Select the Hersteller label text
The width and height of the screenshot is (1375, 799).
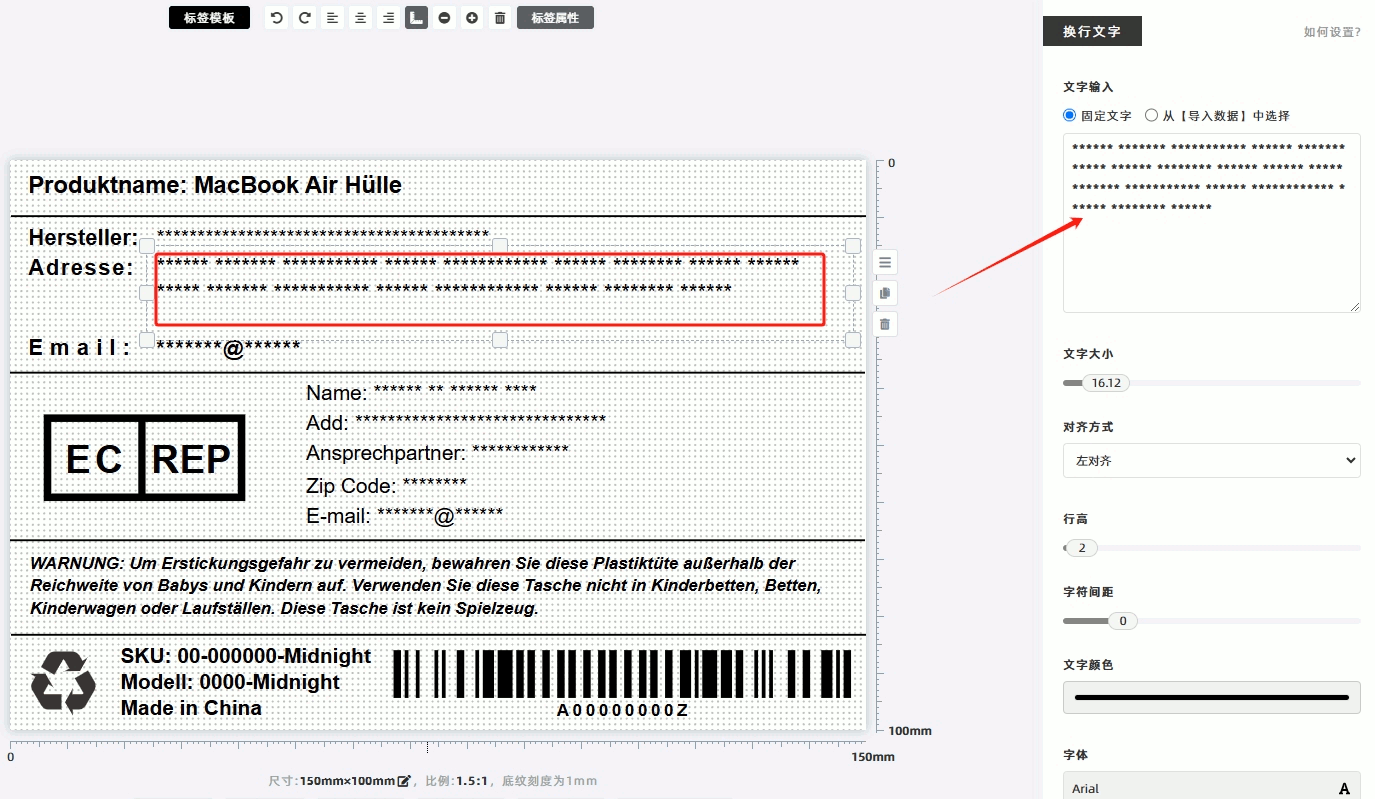tap(83, 238)
